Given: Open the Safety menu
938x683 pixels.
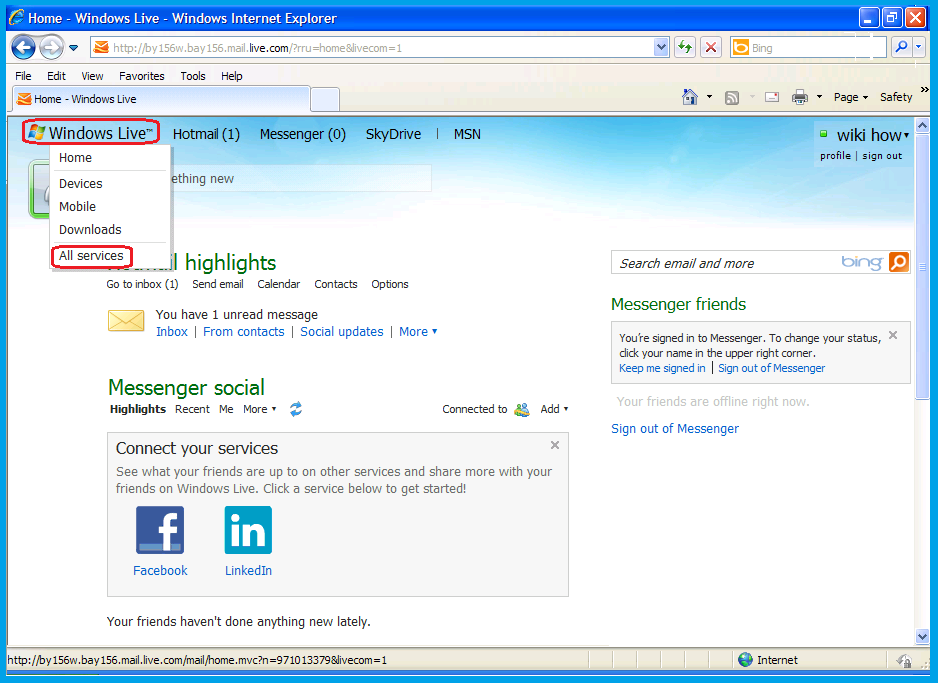Looking at the screenshot, I should click(x=896, y=97).
